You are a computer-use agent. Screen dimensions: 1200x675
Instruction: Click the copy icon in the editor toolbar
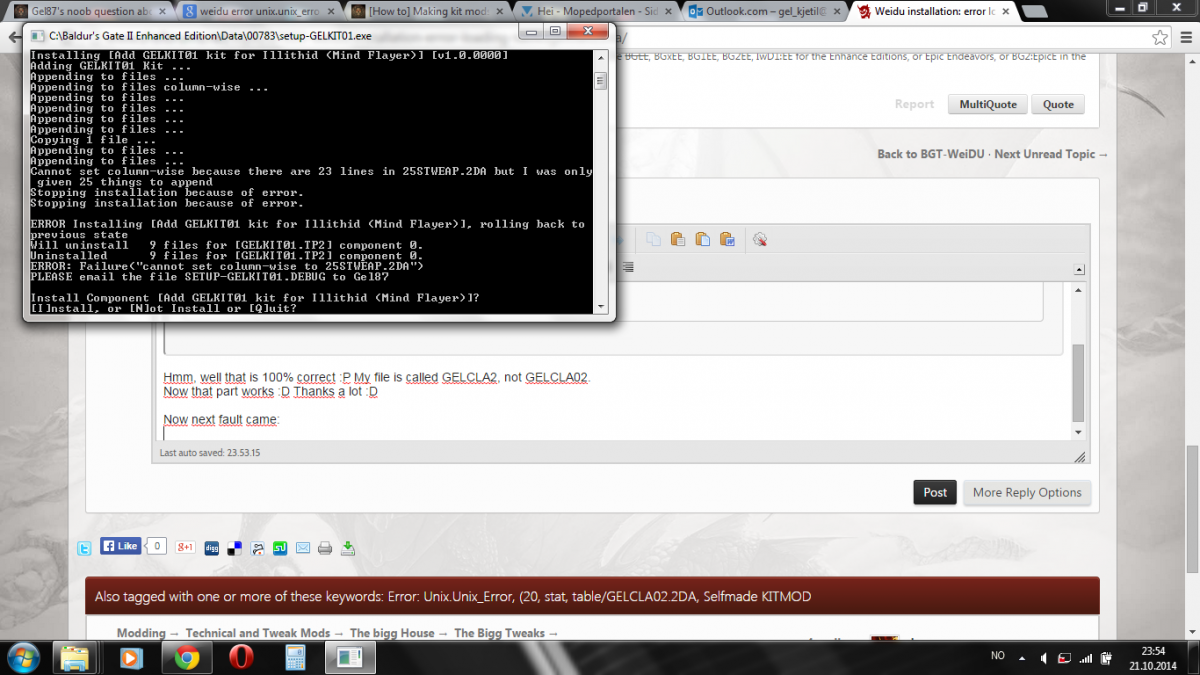click(653, 239)
